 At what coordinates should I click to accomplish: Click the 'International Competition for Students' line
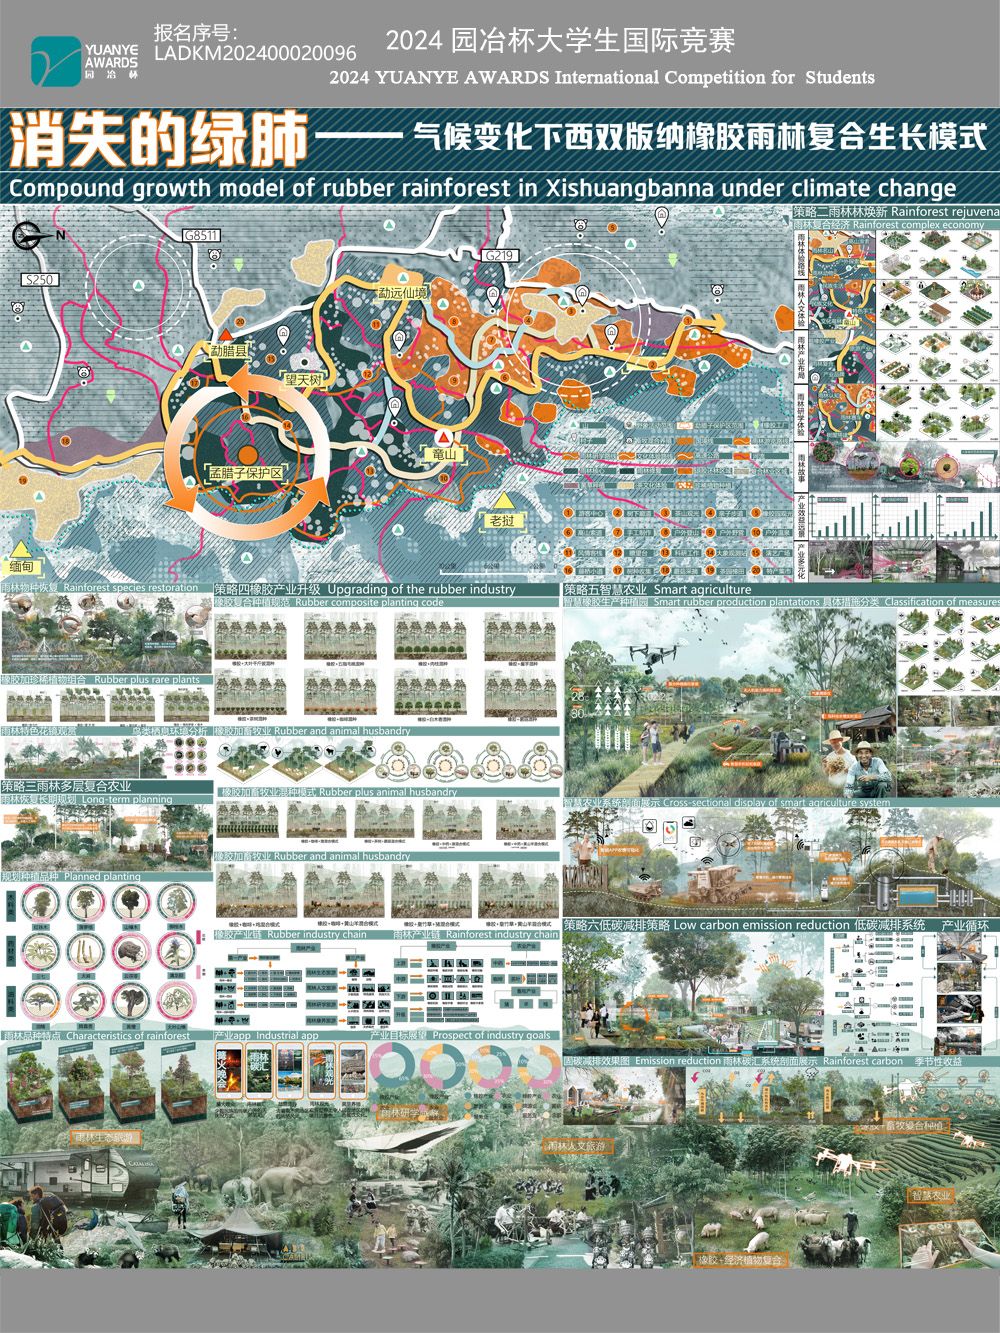point(713,77)
